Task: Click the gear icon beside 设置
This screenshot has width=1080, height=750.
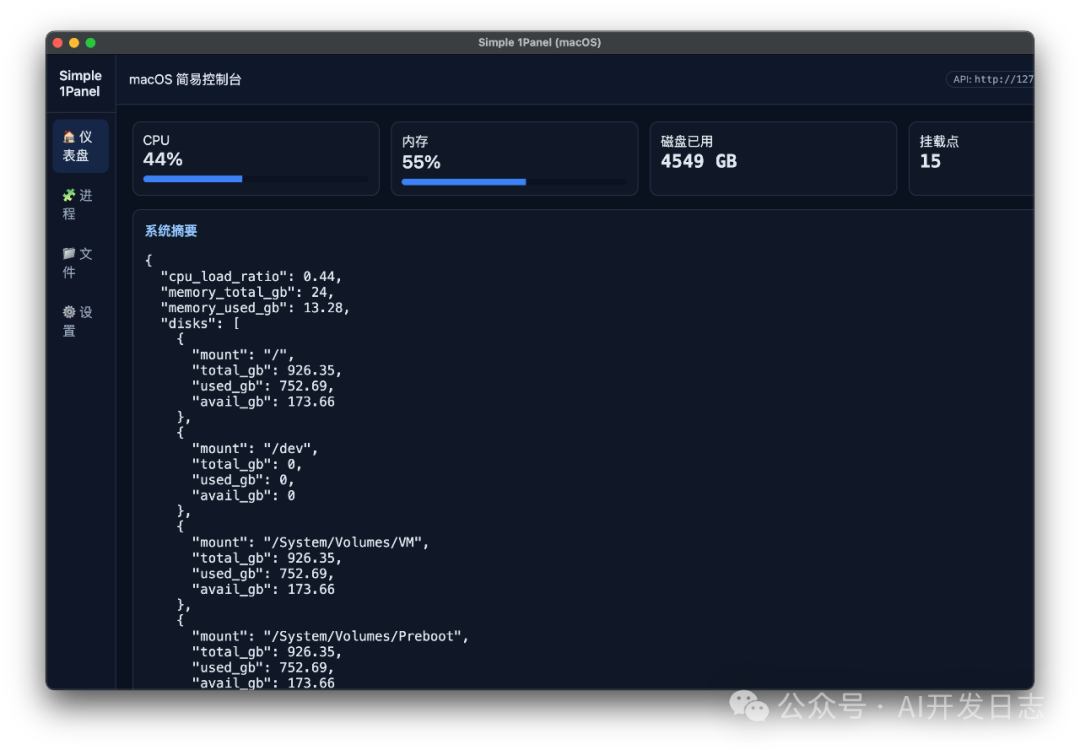Action: pyautogui.click(x=69, y=312)
